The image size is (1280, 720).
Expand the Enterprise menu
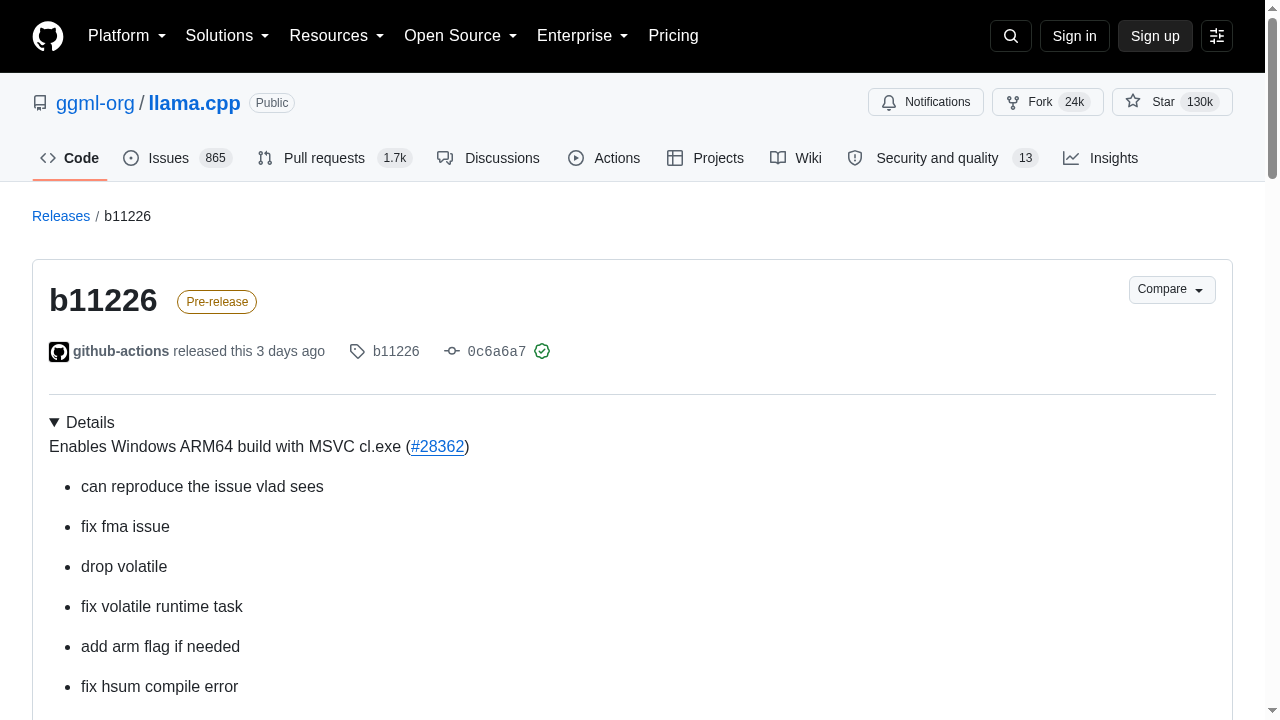[x=583, y=36]
